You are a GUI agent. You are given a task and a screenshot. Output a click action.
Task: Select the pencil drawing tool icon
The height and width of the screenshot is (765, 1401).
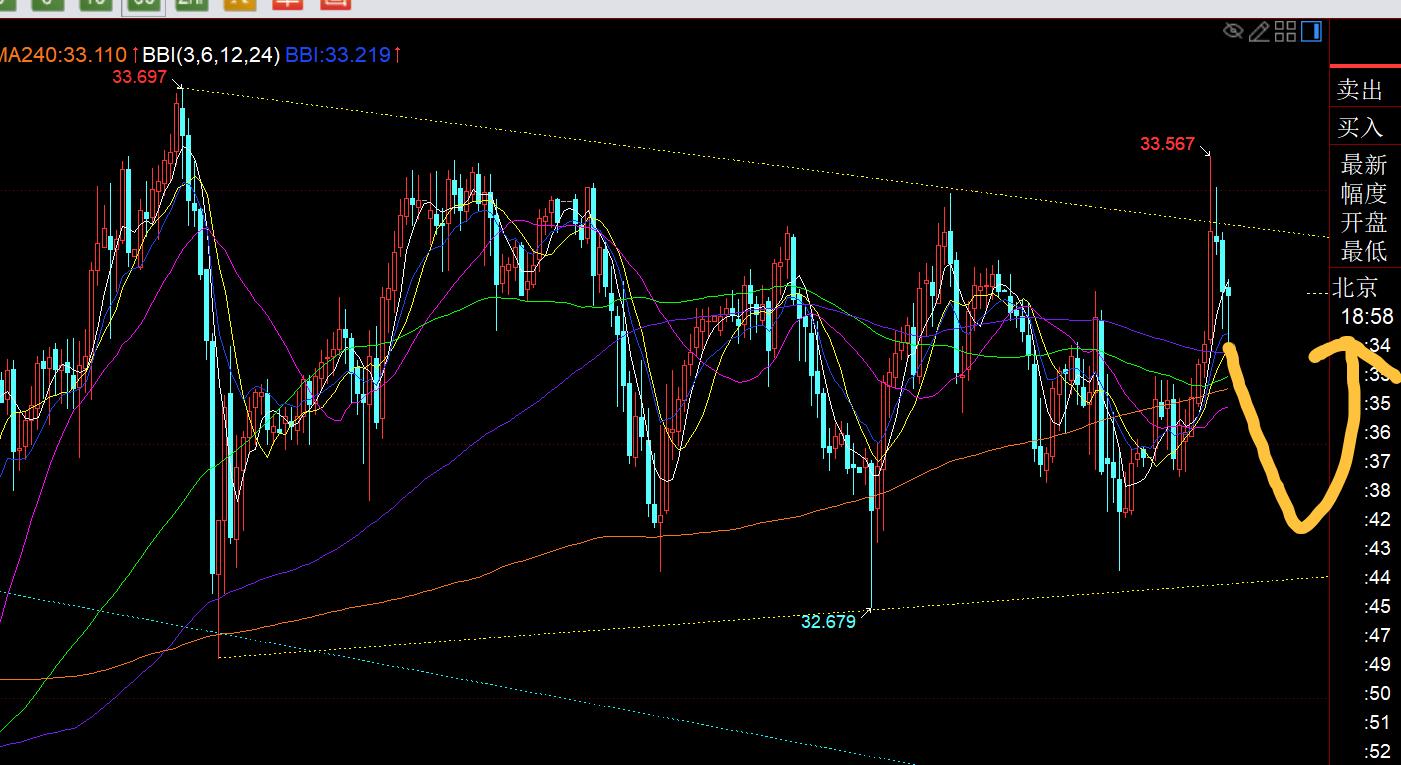pyautogui.click(x=1259, y=32)
